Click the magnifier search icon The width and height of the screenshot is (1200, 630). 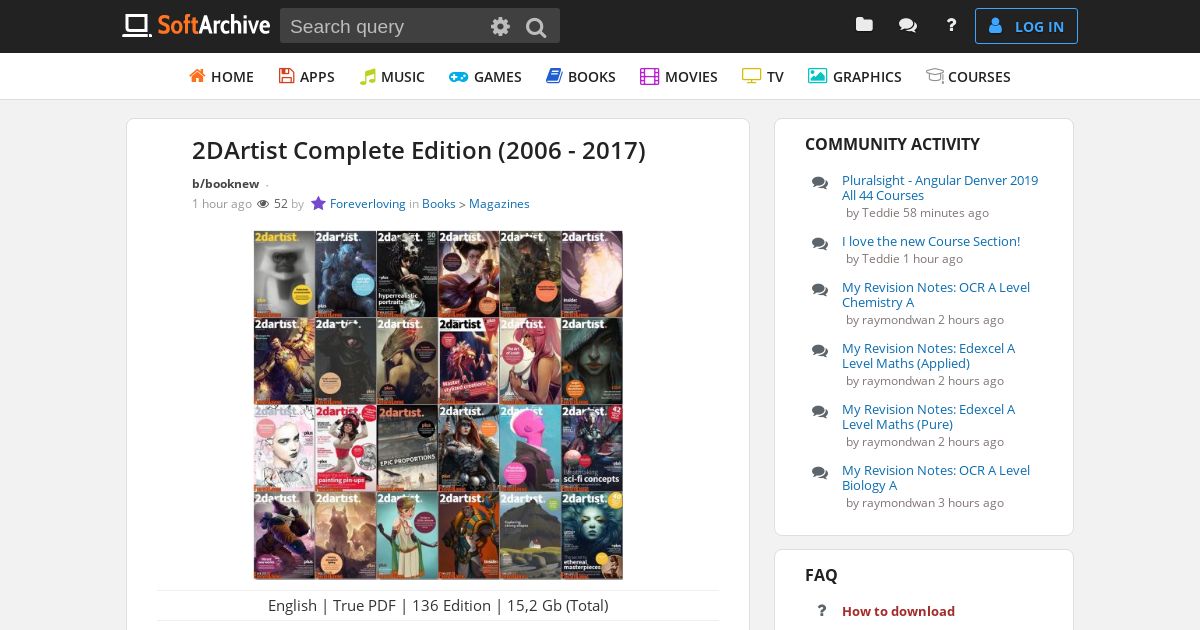(x=536, y=27)
